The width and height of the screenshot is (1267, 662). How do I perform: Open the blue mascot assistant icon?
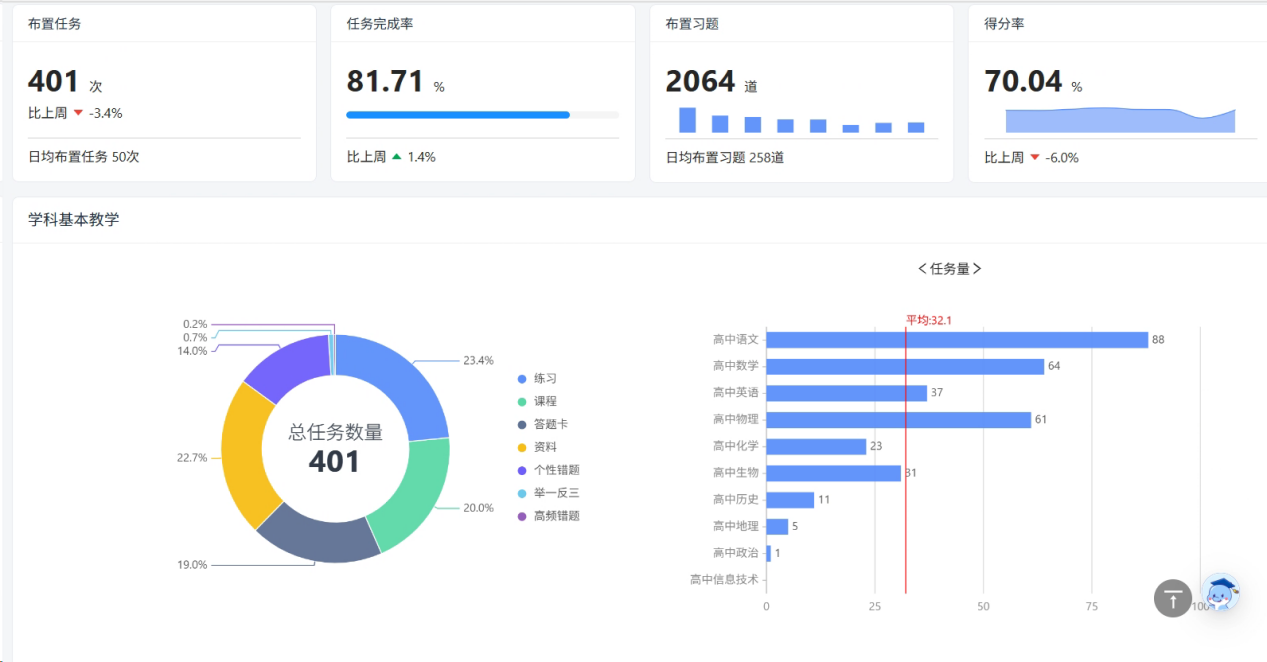click(1220, 594)
